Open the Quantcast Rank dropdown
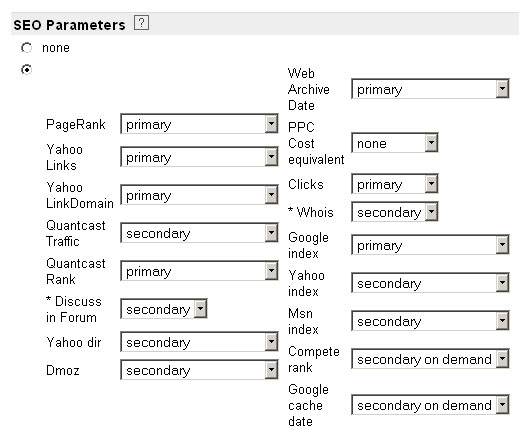 point(199,271)
